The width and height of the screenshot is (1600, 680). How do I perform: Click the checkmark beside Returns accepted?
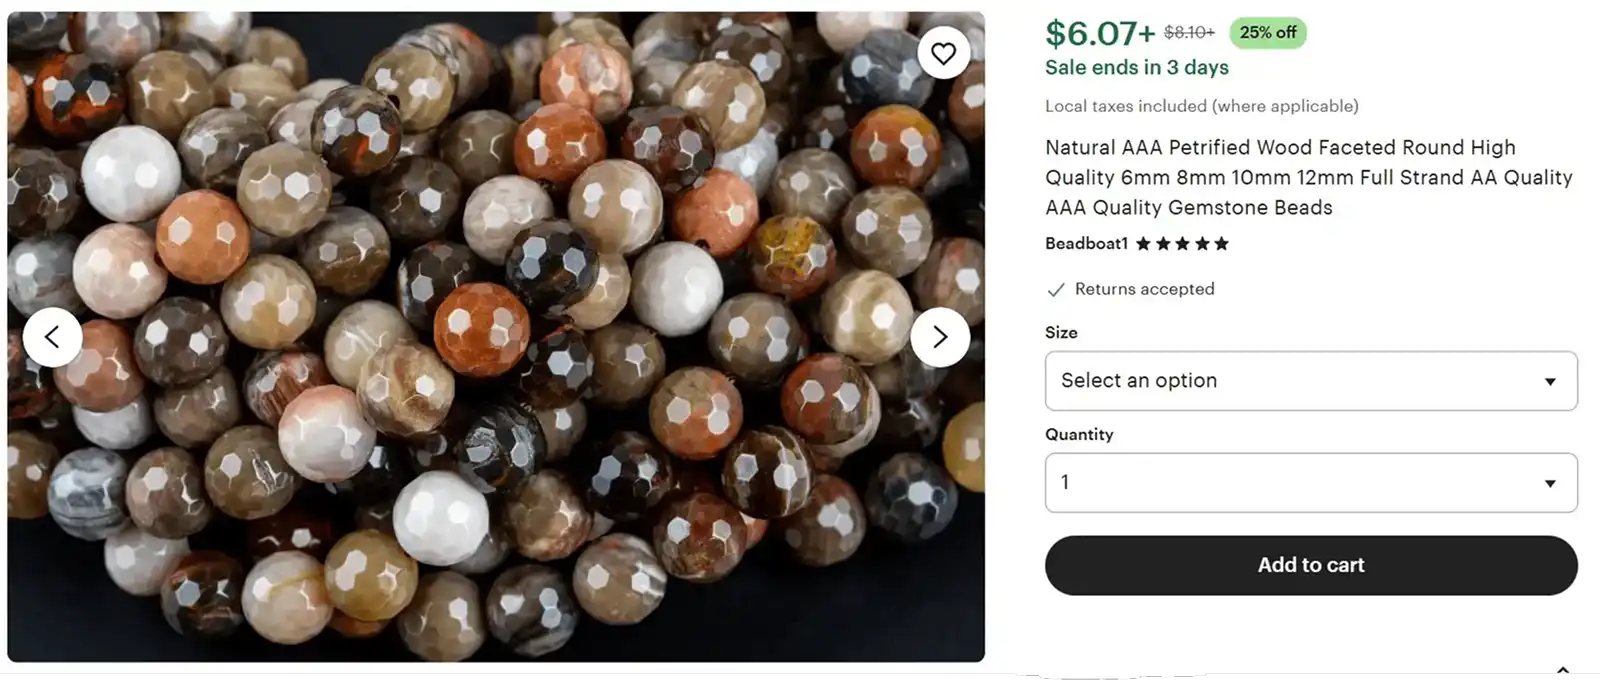click(1056, 290)
